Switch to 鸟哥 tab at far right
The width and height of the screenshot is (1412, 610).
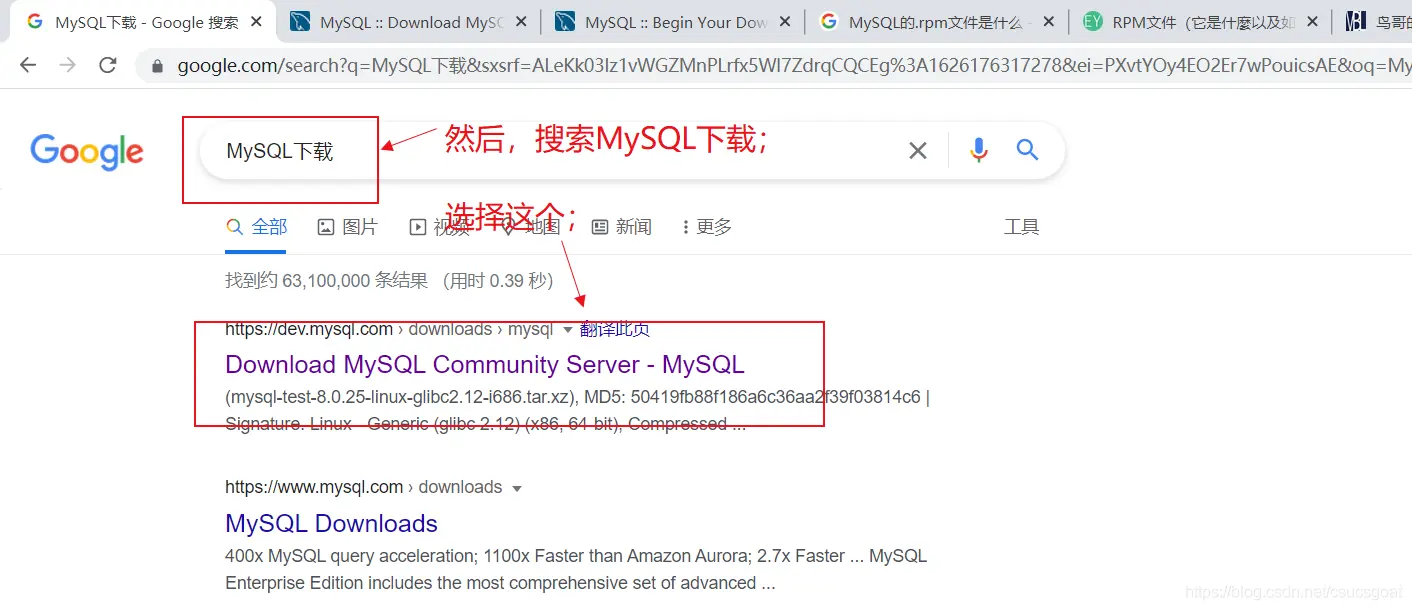tap(1376, 22)
